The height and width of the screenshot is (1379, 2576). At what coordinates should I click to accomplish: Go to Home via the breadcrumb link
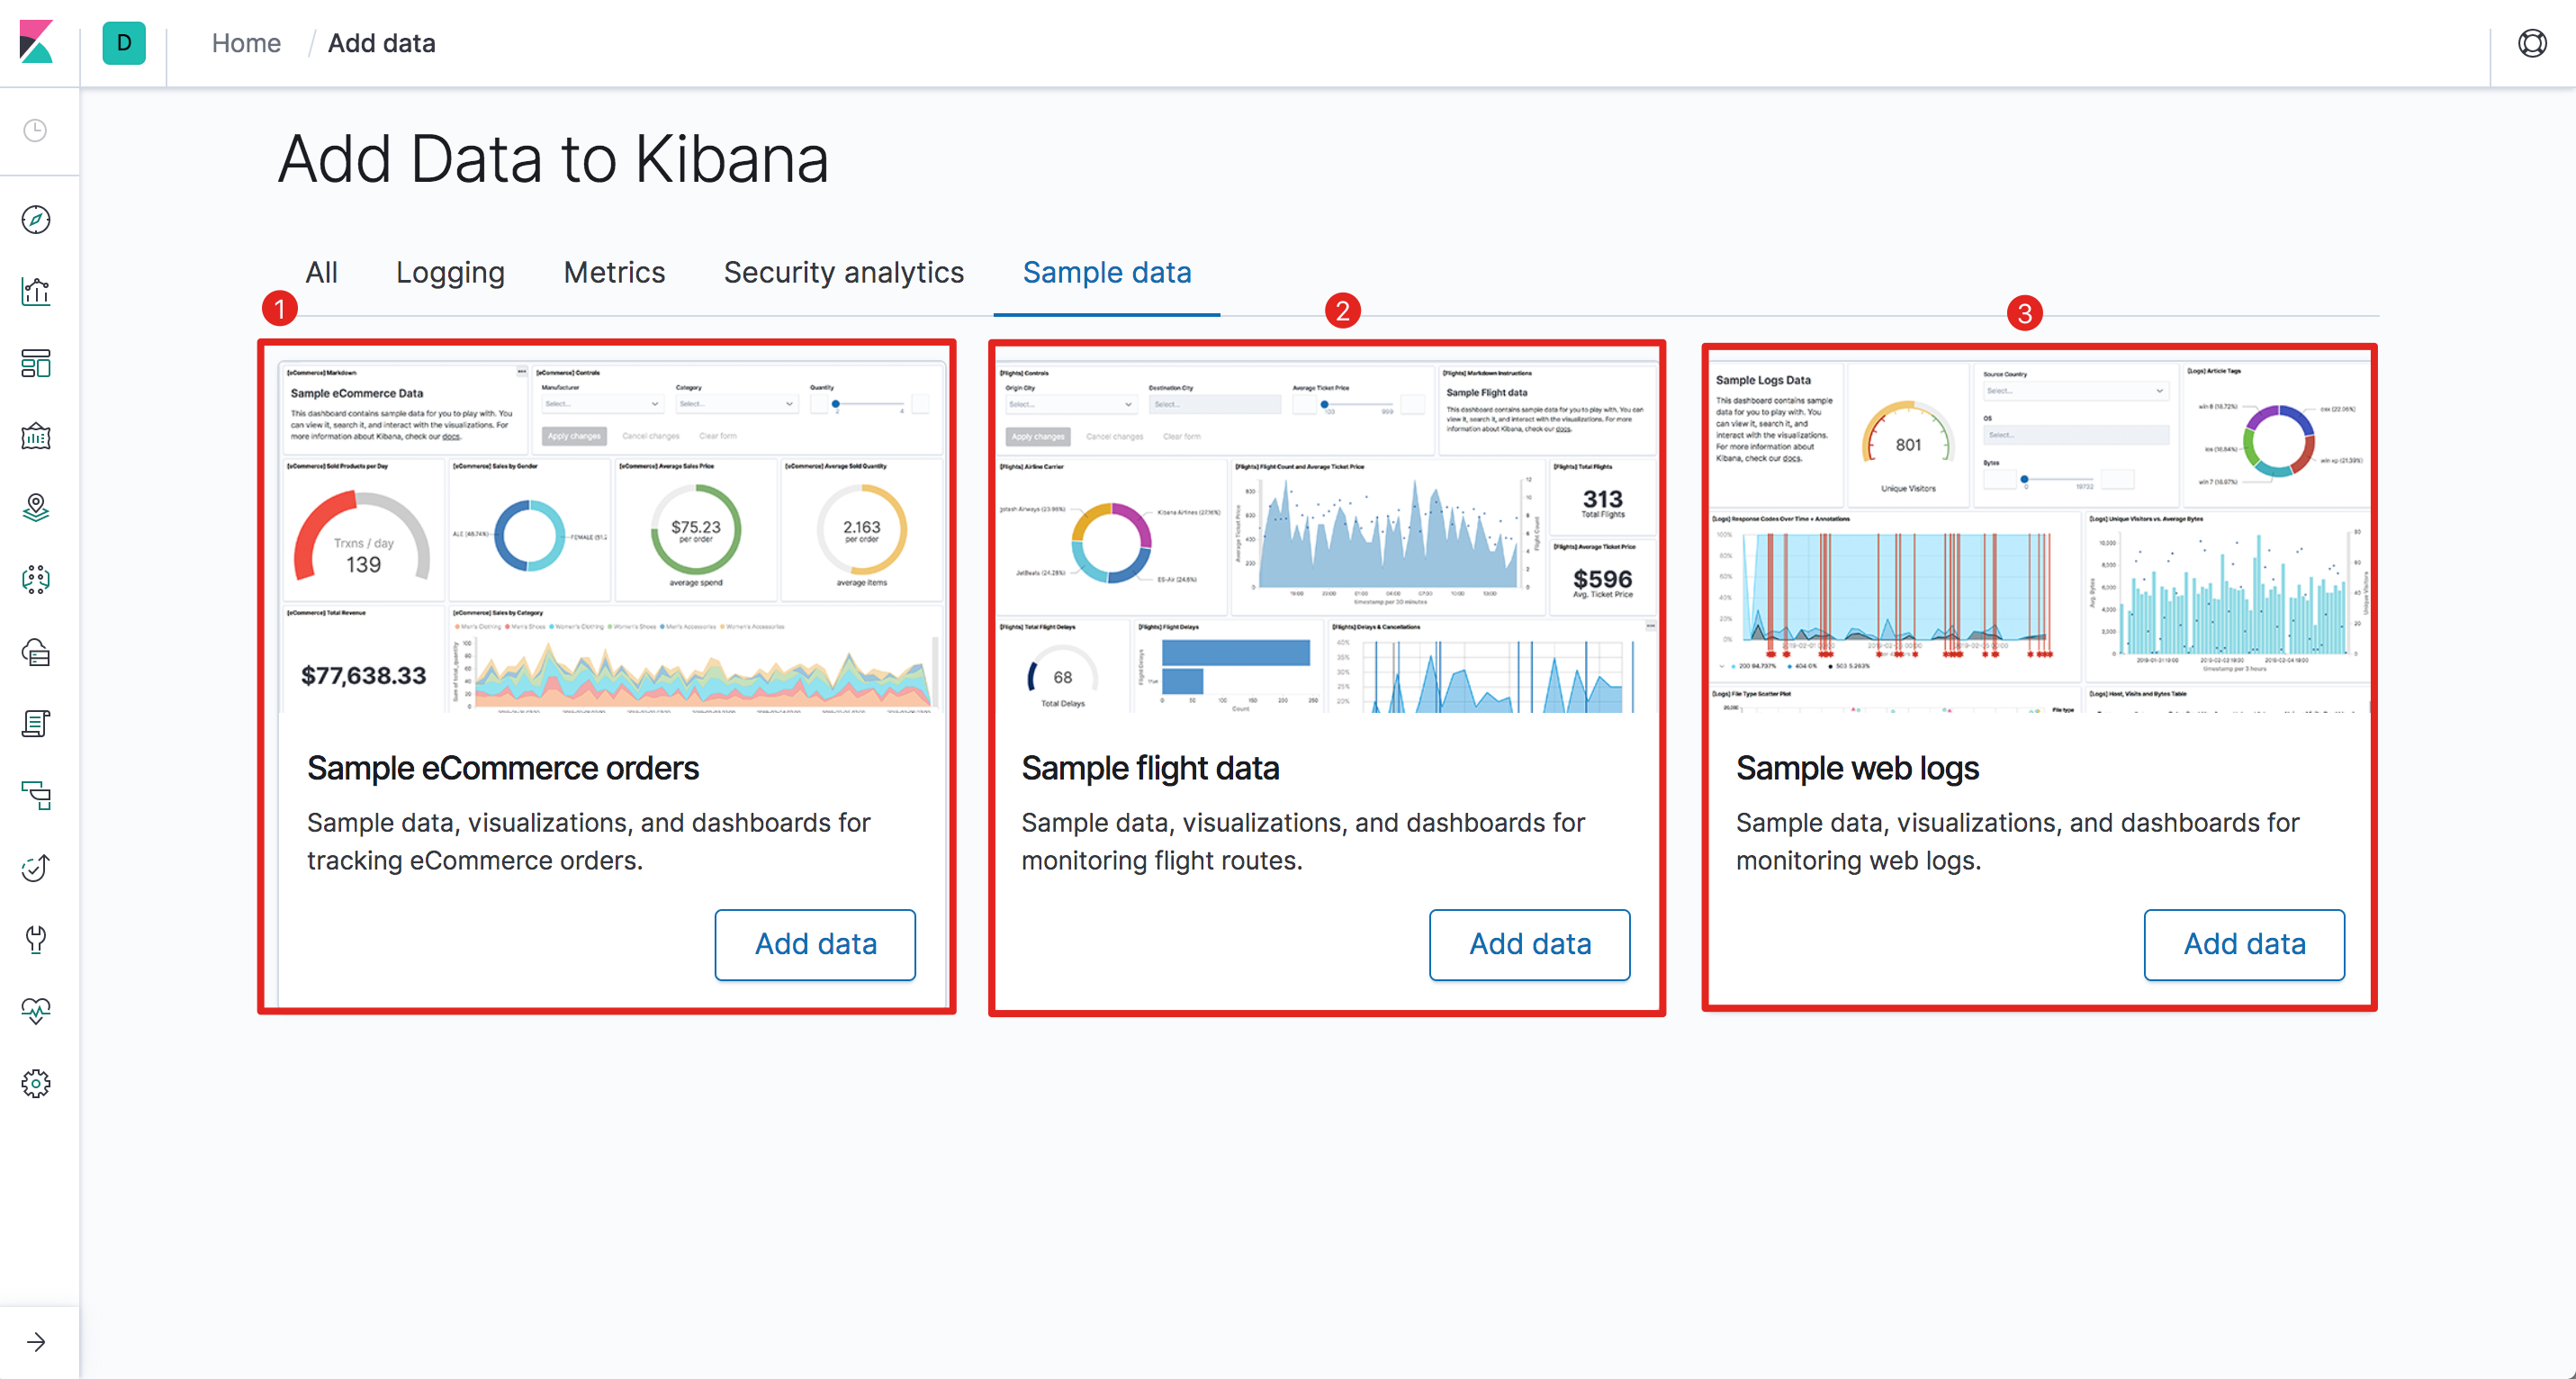(x=245, y=43)
